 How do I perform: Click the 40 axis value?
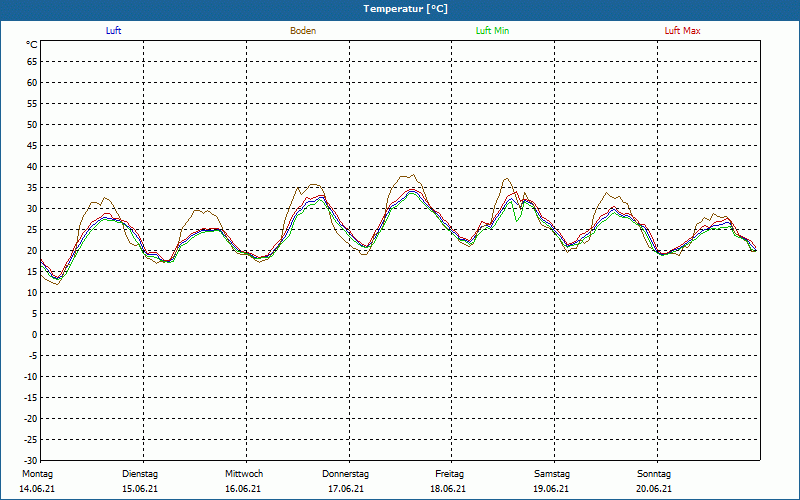[x=32, y=167]
